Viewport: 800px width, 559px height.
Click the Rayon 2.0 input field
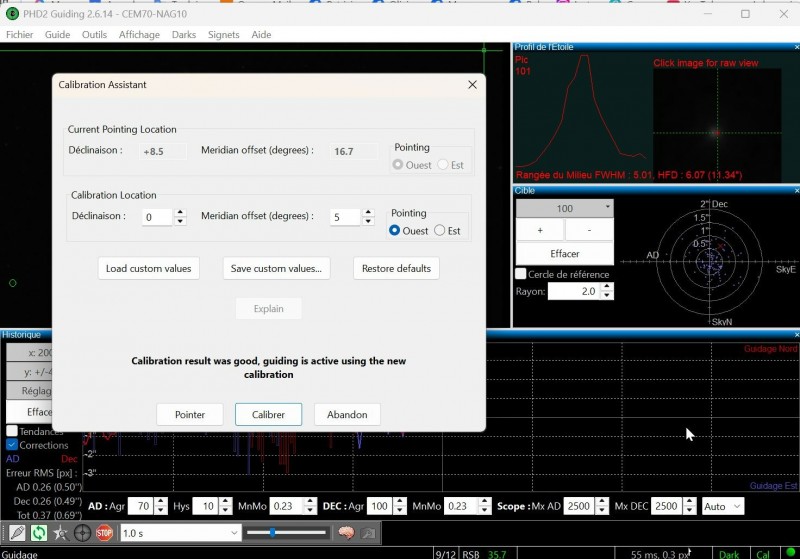(574, 291)
